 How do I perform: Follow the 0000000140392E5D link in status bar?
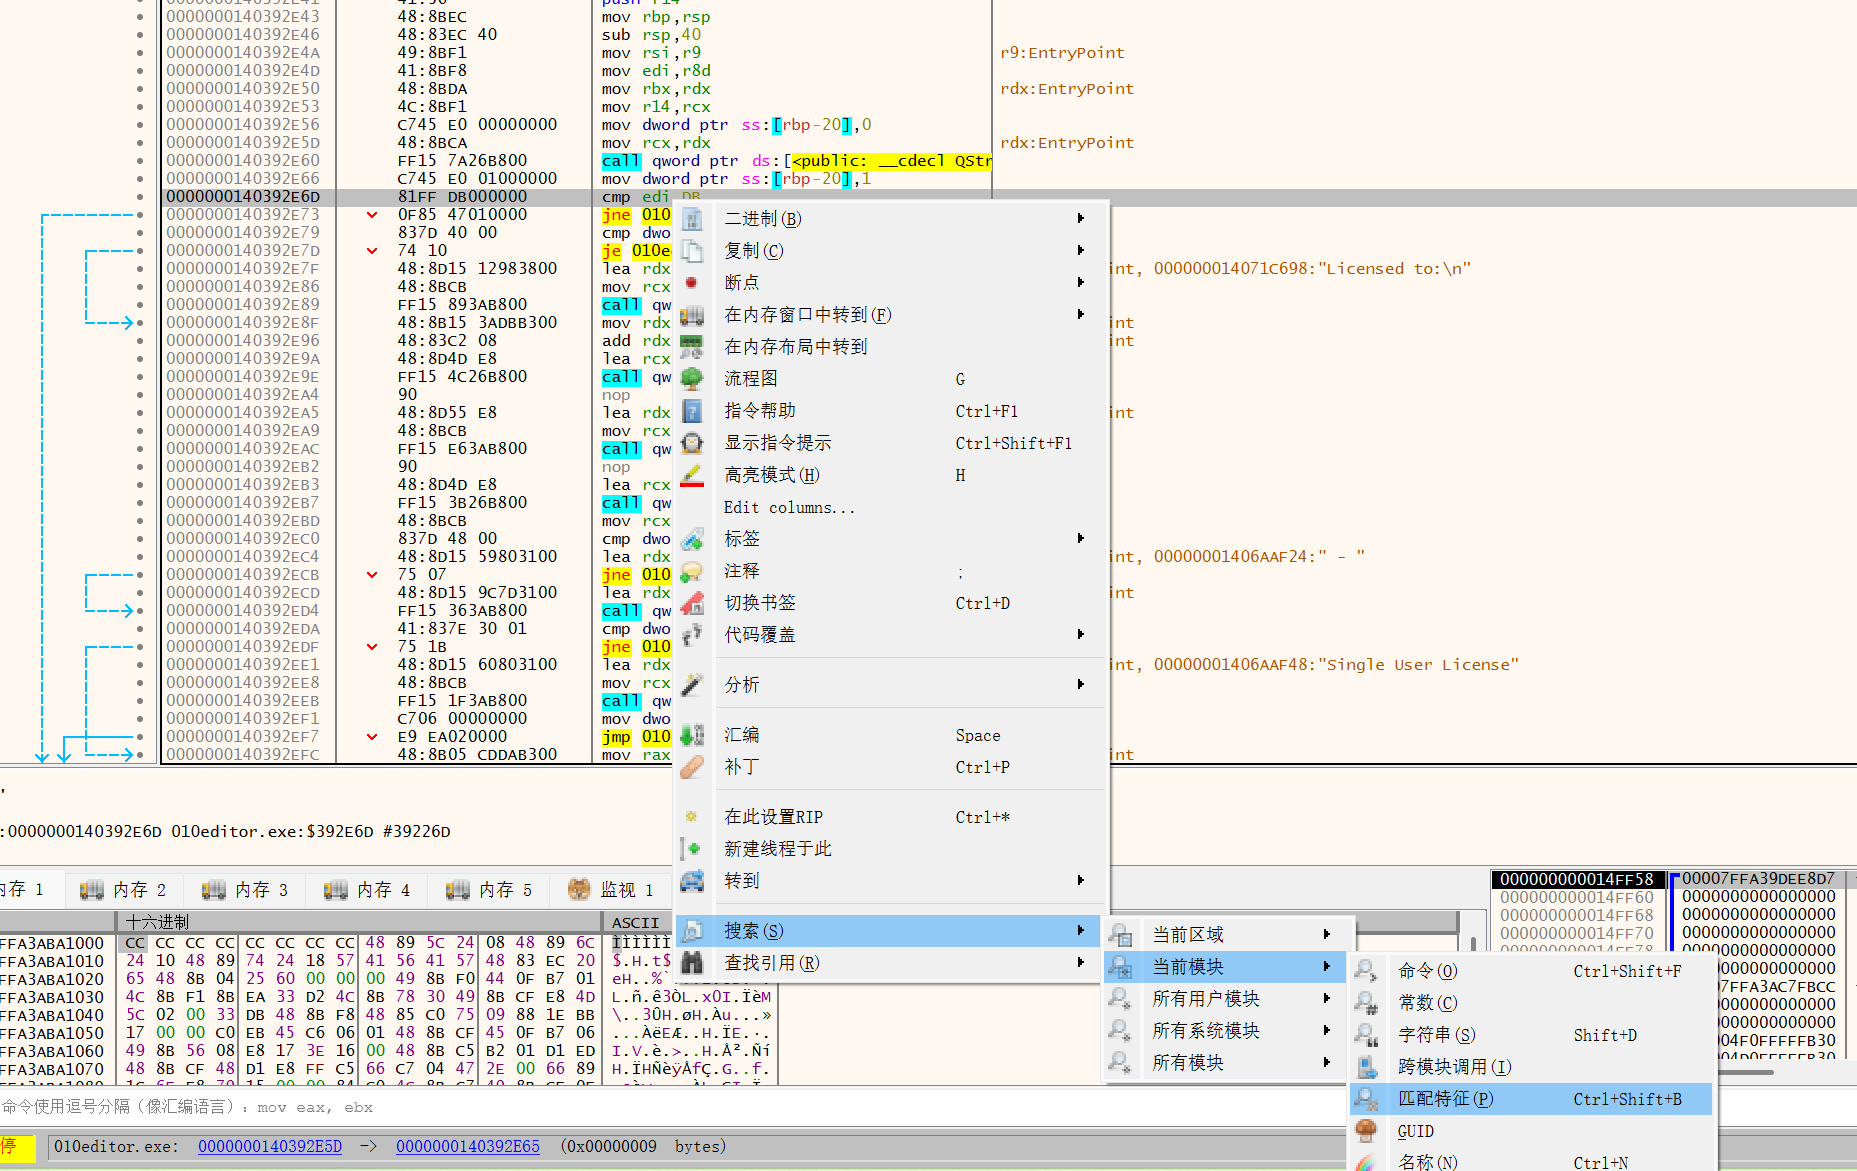click(270, 1147)
